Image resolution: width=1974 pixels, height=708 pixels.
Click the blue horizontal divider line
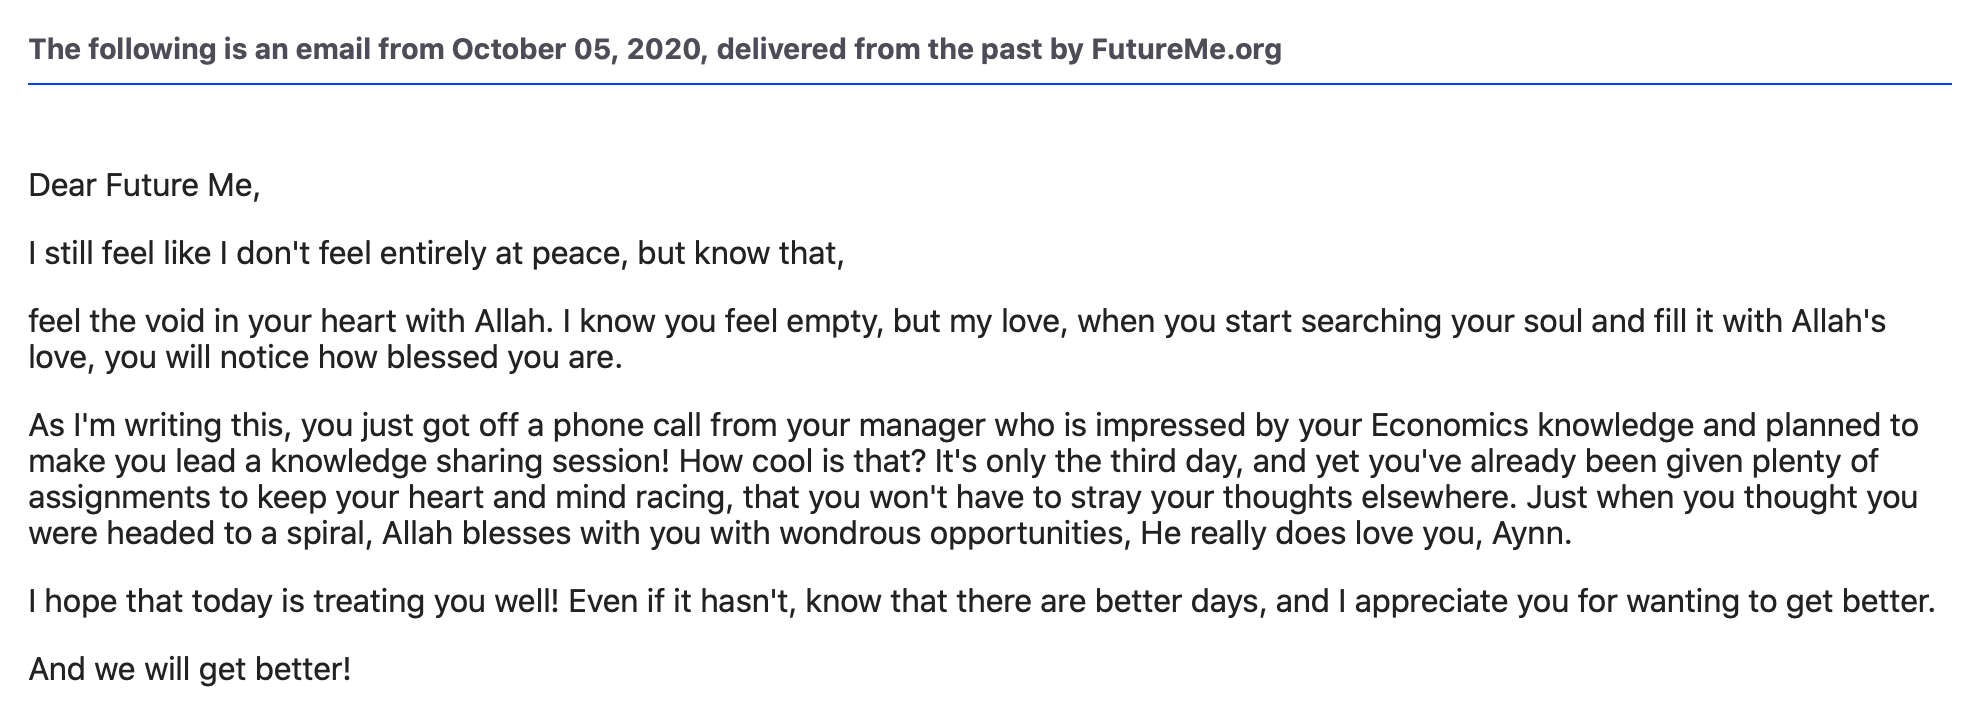pyautogui.click(x=990, y=84)
